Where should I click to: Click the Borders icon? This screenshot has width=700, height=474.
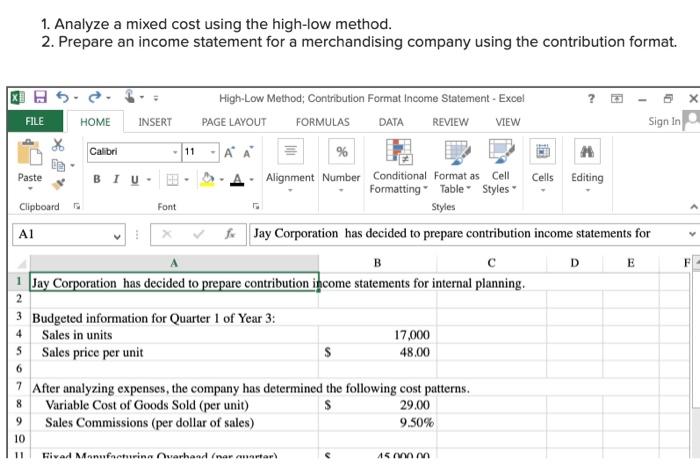tap(172, 180)
